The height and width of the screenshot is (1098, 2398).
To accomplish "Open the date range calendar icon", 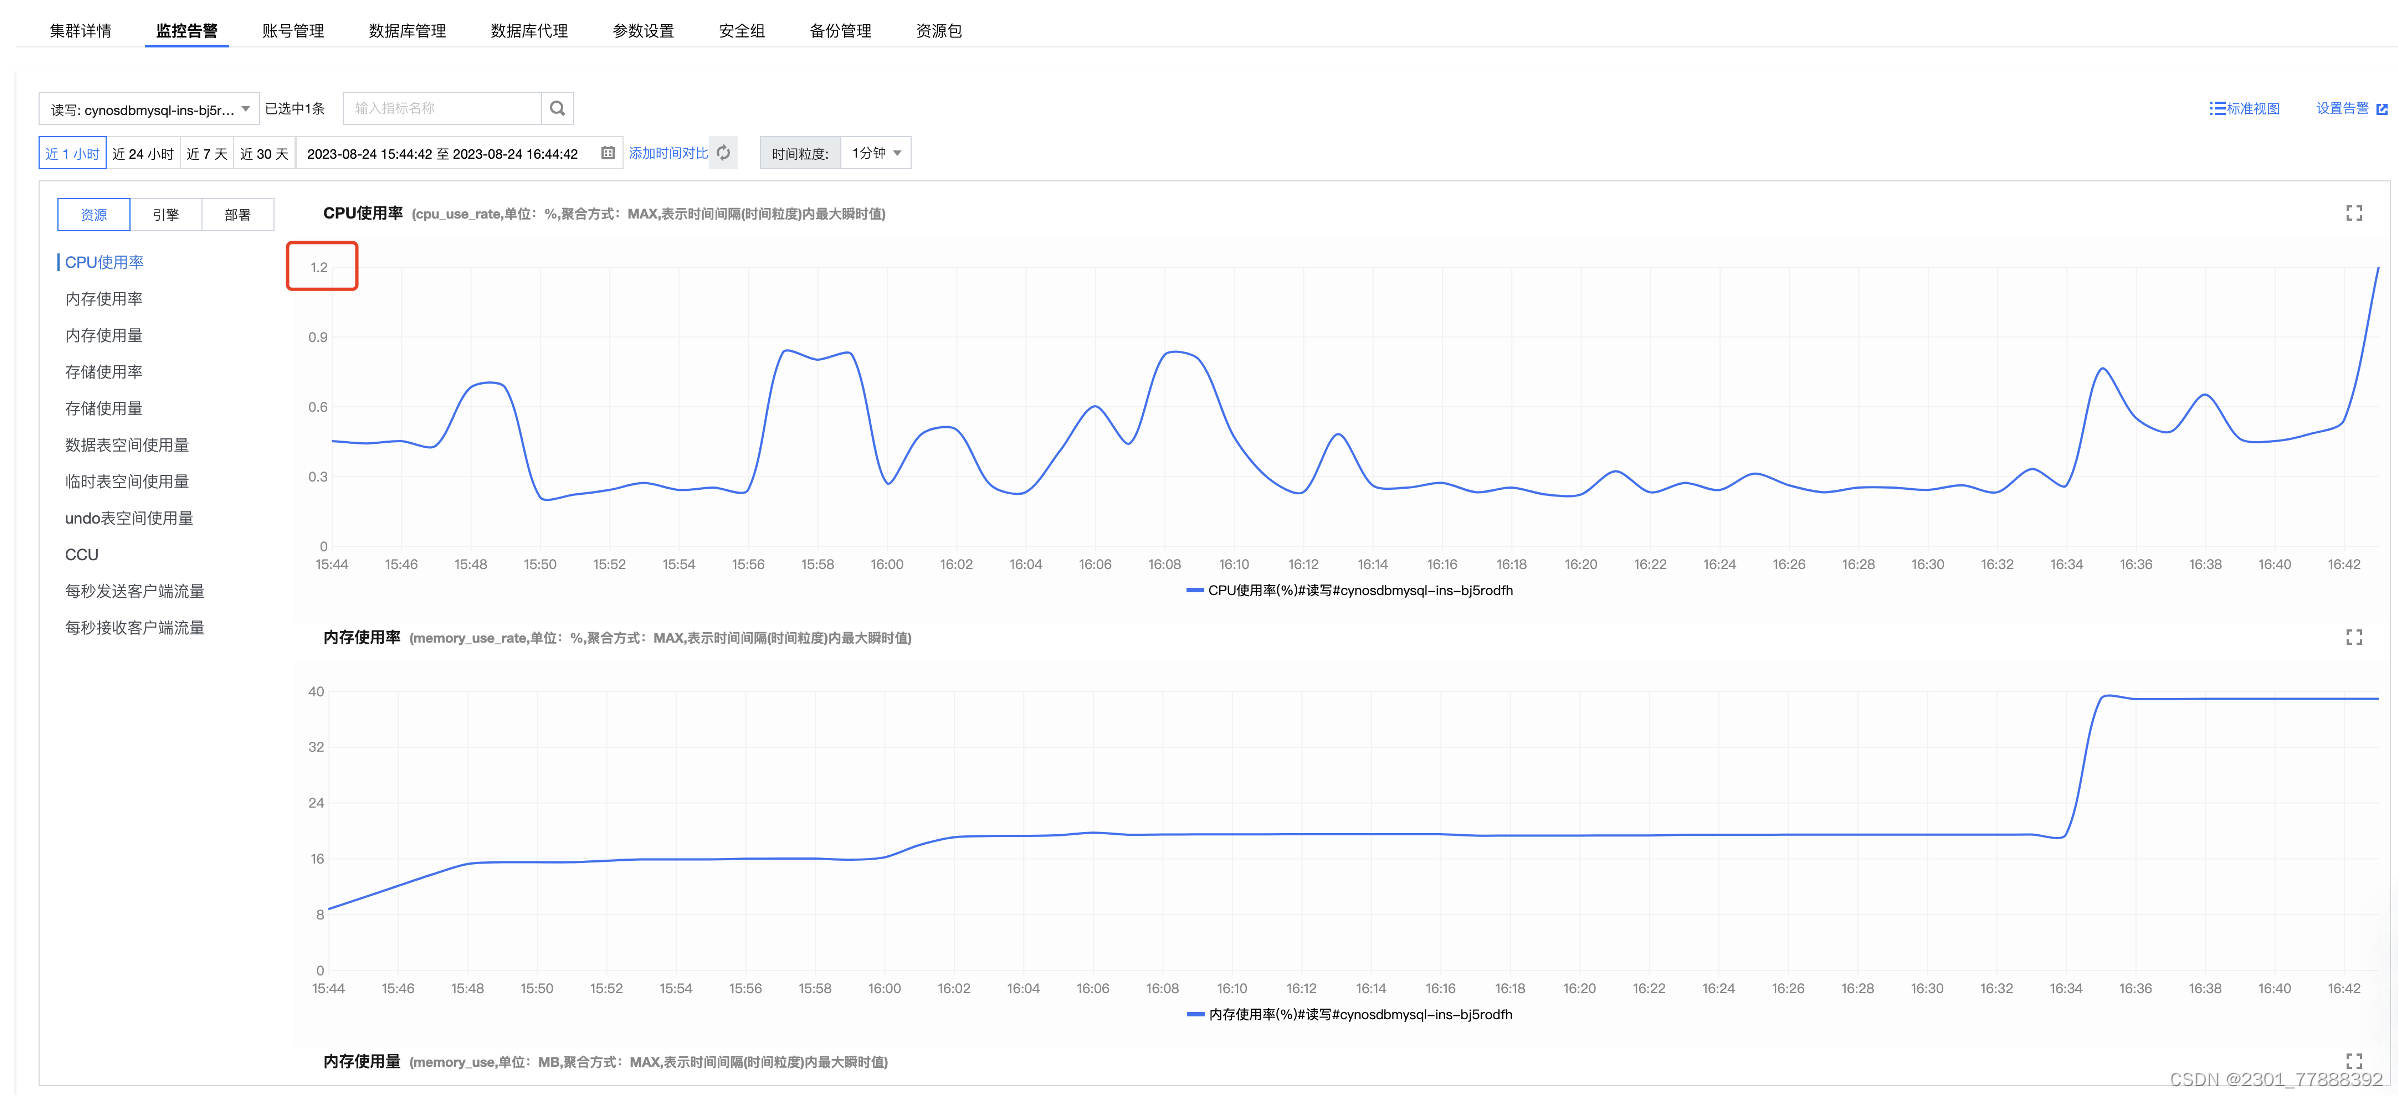I will pos(607,153).
